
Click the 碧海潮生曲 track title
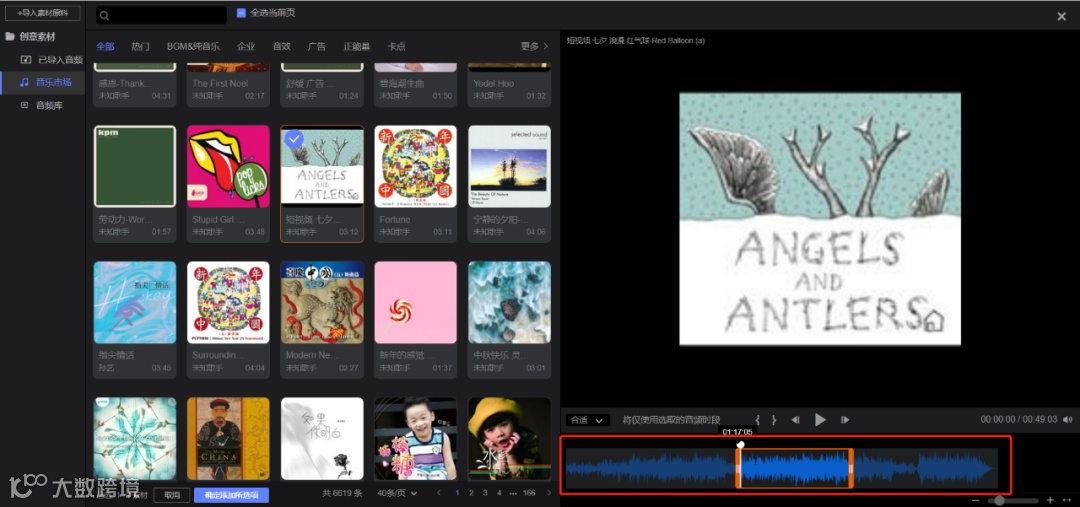[x=402, y=83]
